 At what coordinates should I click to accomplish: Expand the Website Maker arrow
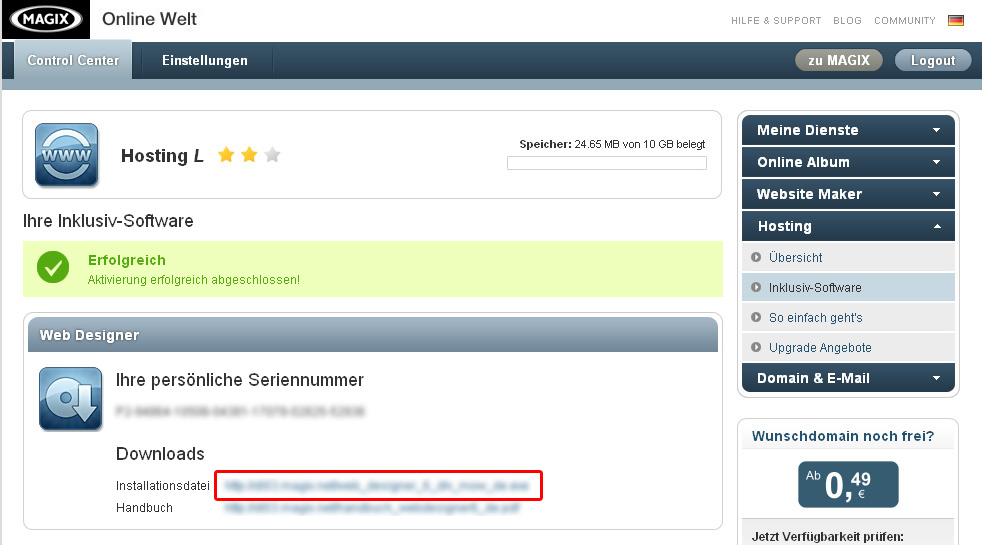pyautogui.click(x=936, y=194)
